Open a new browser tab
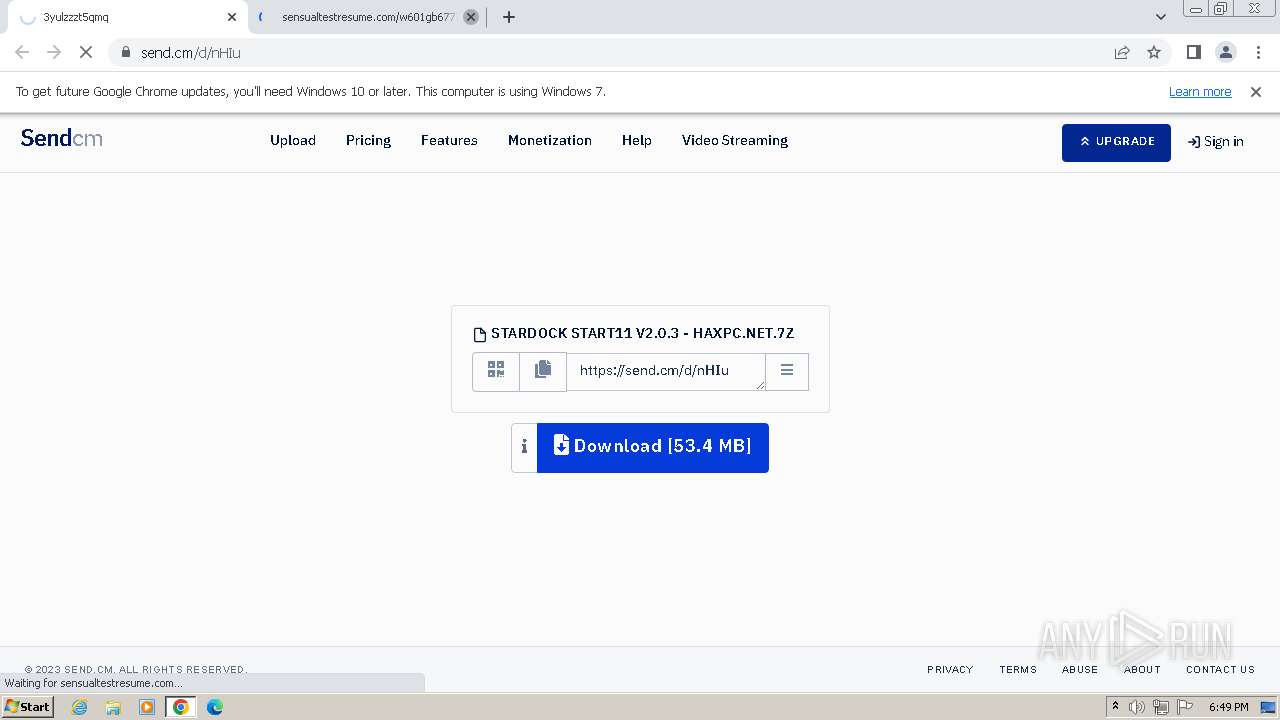 coord(508,17)
